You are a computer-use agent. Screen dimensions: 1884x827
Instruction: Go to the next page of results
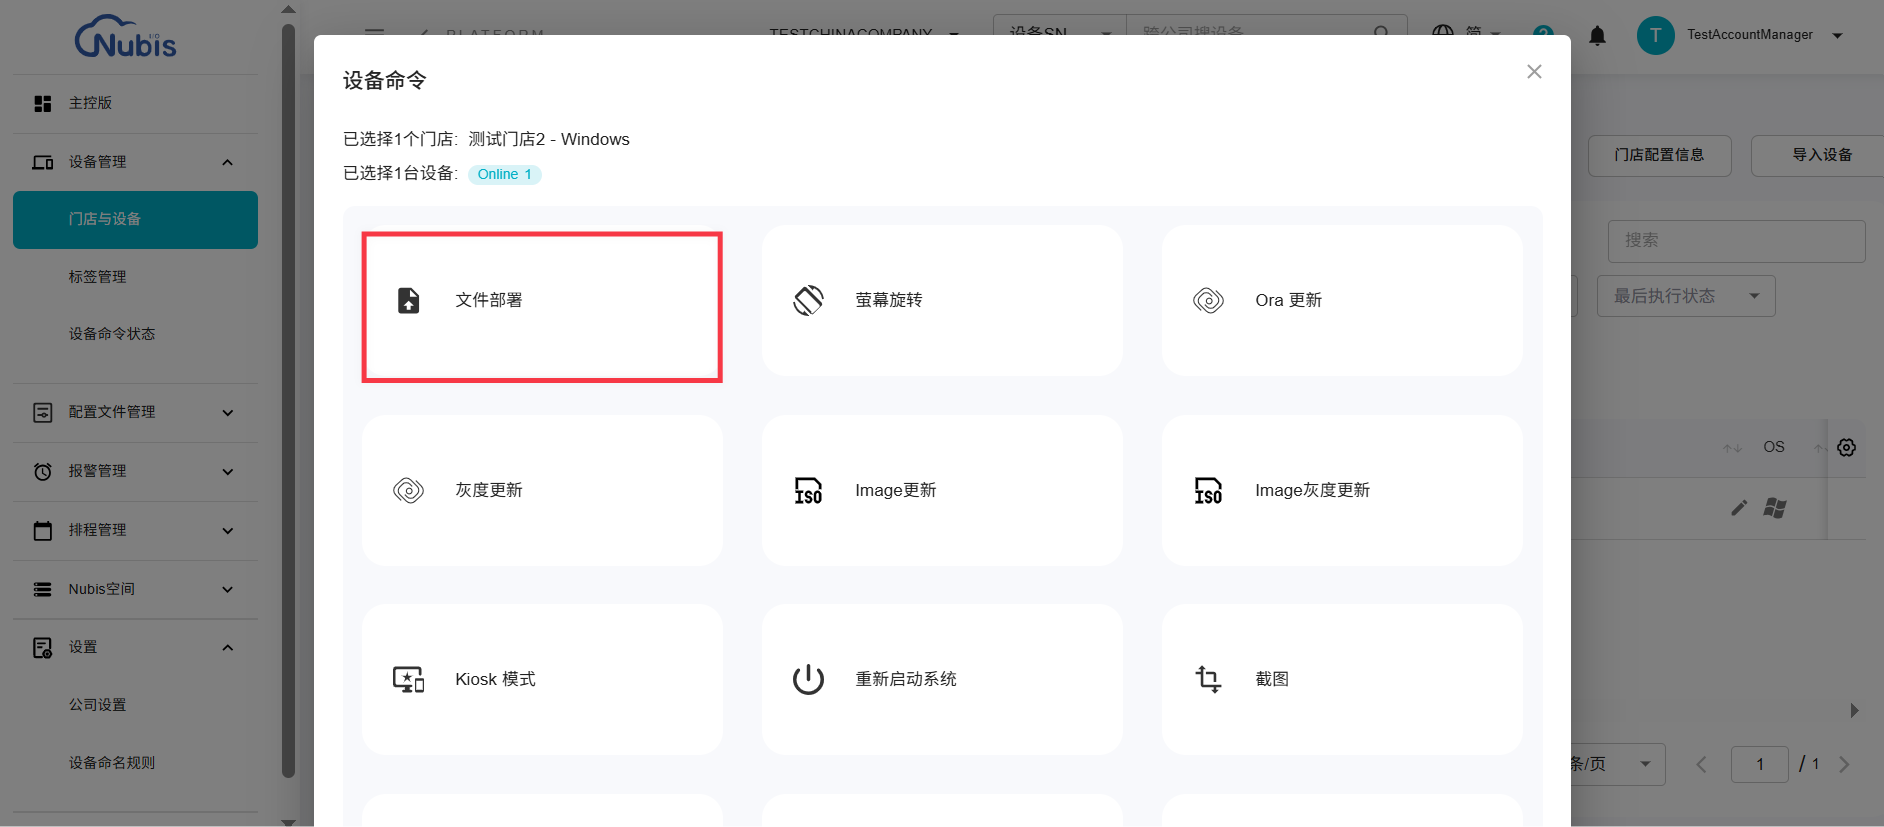tap(1844, 765)
